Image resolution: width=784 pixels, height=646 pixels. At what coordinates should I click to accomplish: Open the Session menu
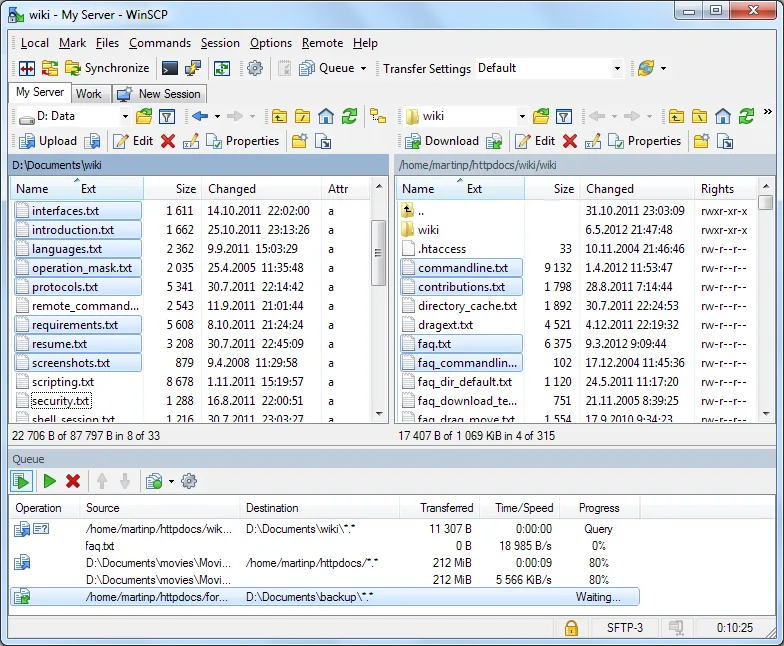coord(220,44)
